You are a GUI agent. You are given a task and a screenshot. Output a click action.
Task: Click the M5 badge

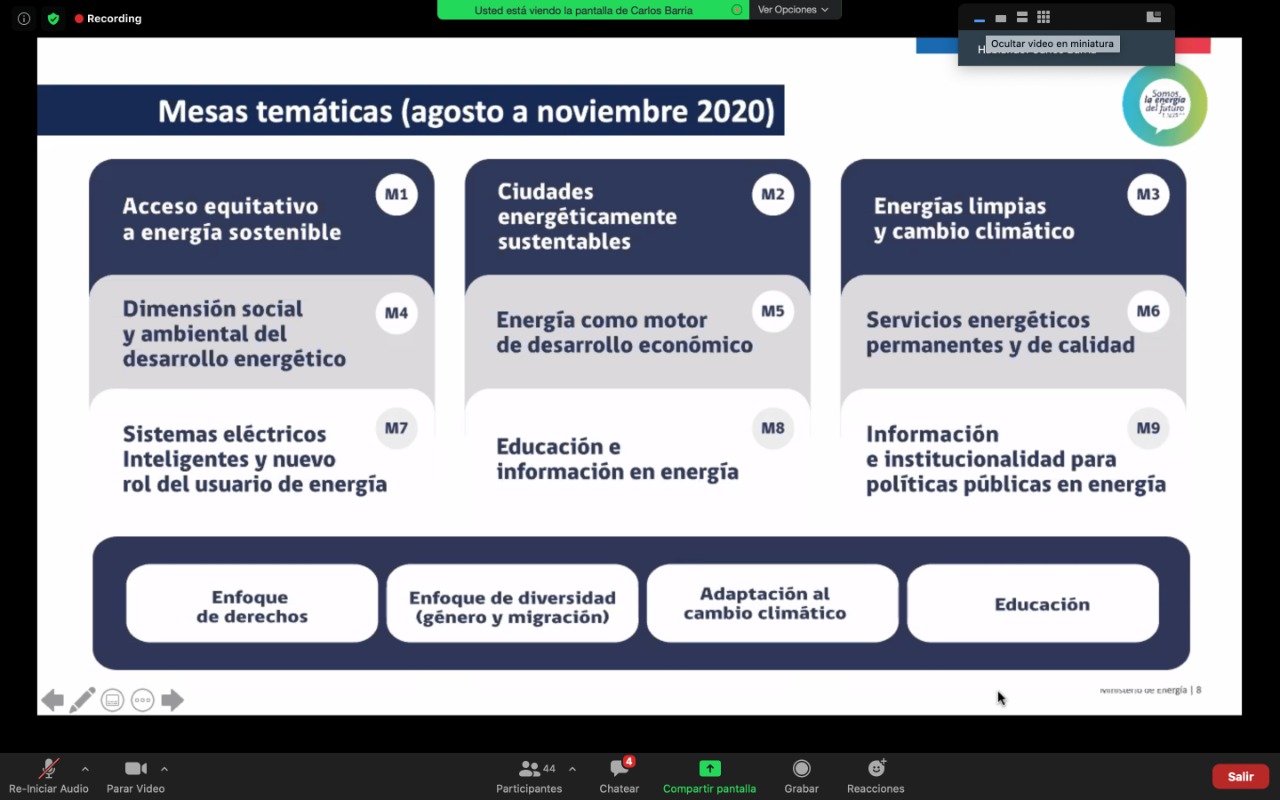772,311
